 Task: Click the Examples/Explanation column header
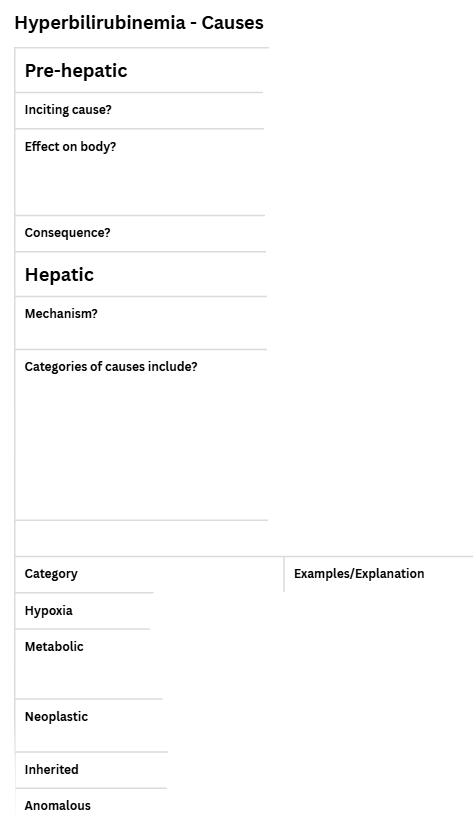(379, 574)
